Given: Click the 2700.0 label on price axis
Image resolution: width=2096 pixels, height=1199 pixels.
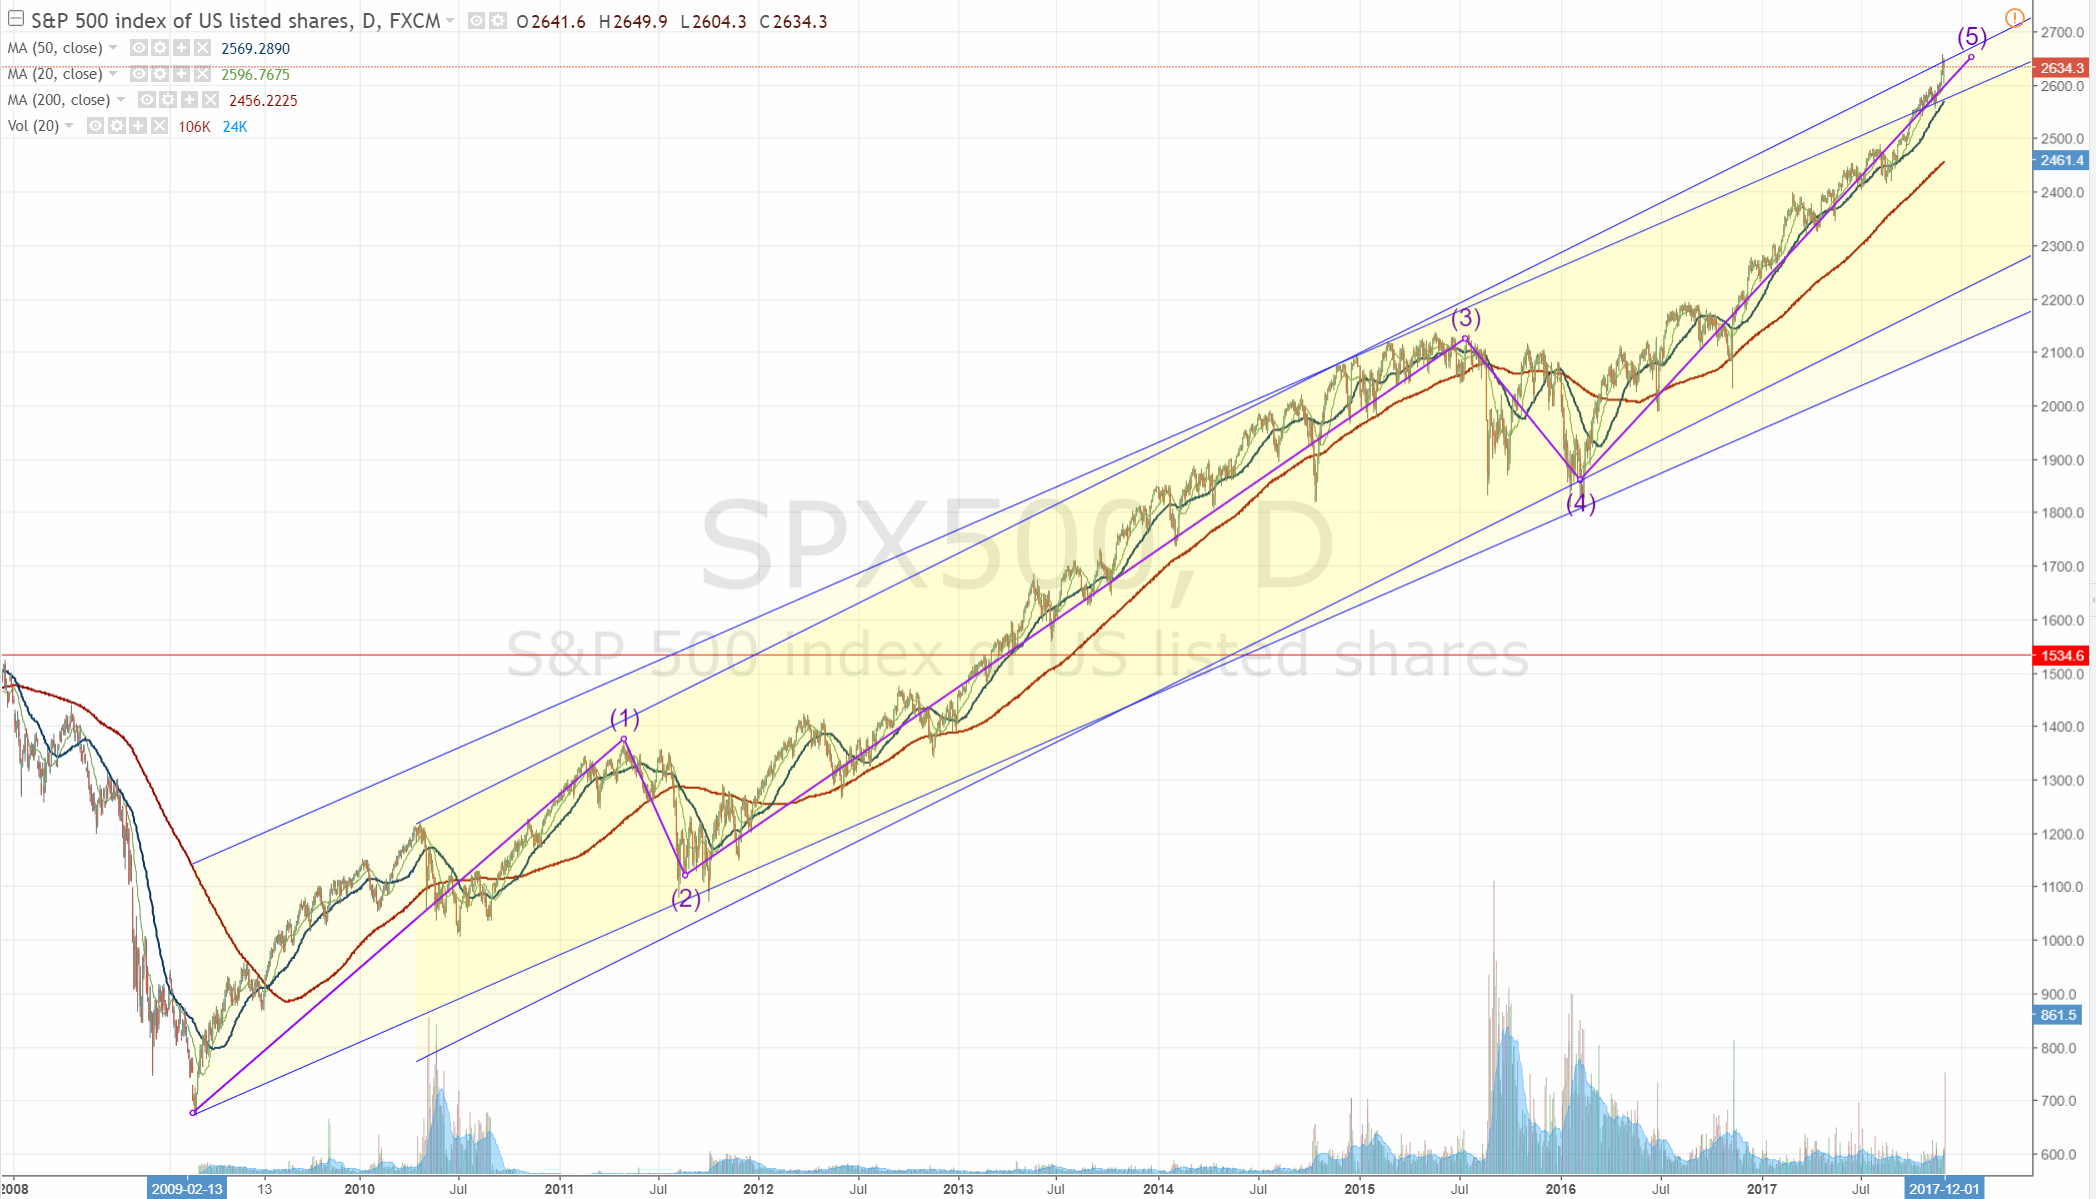Looking at the screenshot, I should (2063, 32).
